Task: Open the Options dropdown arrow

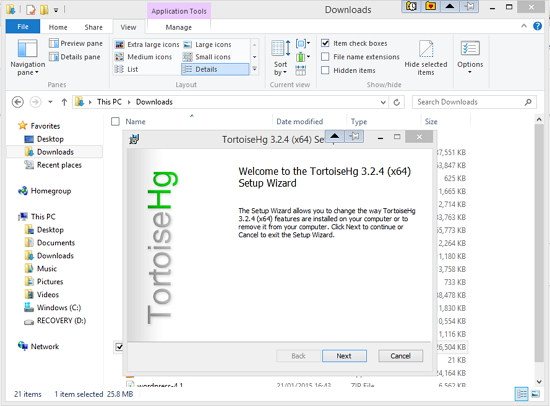Action: 470,72
